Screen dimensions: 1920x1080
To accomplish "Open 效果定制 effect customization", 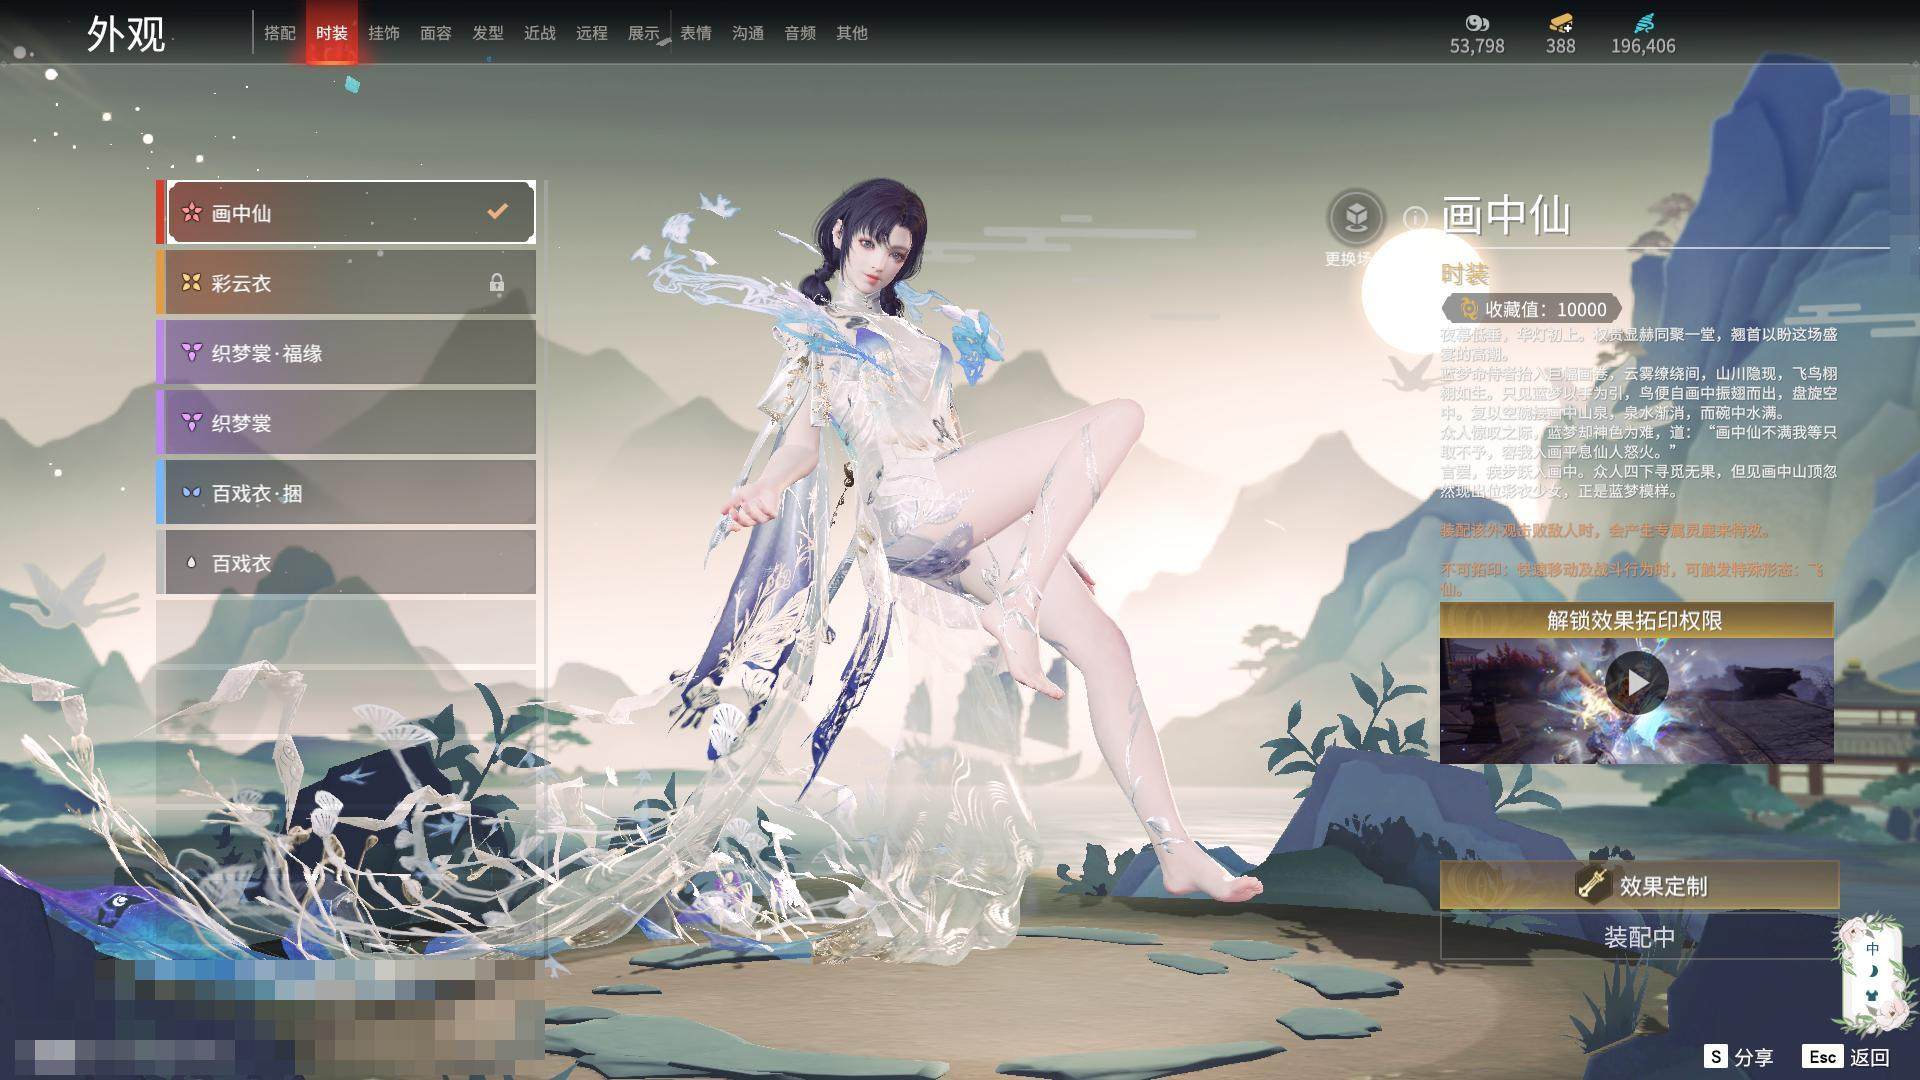I will click(x=1639, y=885).
